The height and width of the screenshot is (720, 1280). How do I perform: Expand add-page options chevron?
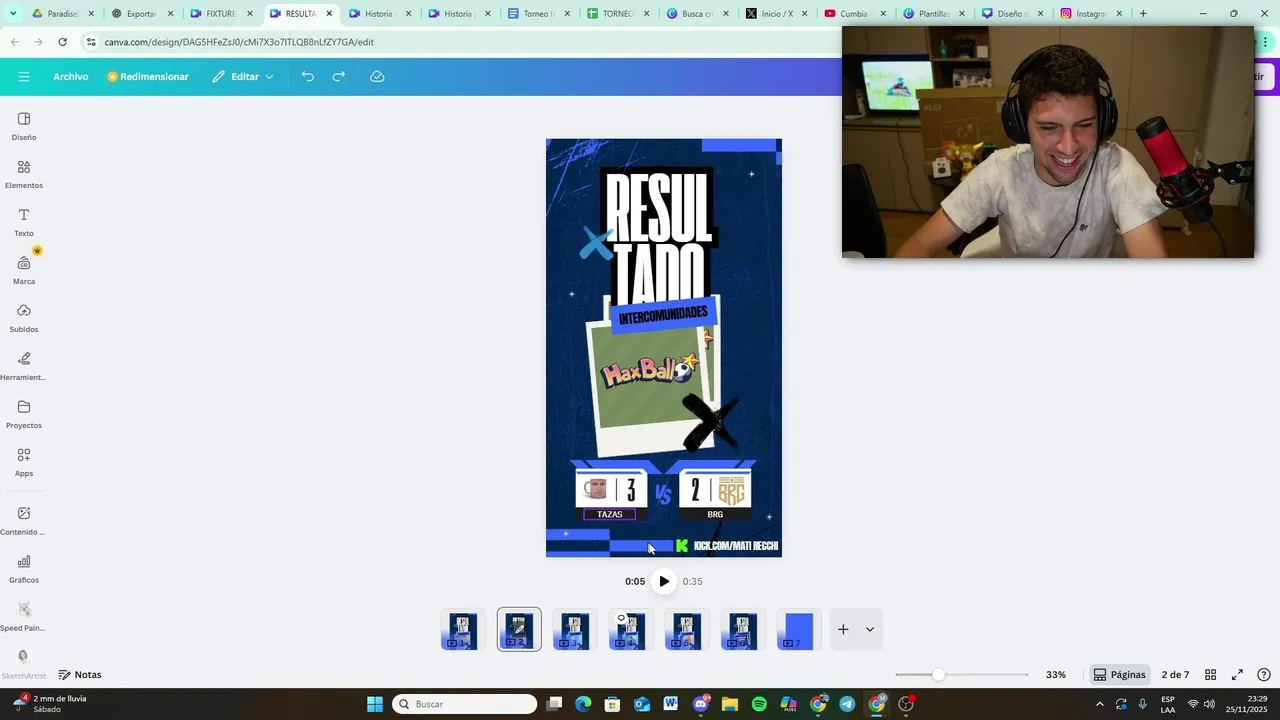[x=870, y=629]
